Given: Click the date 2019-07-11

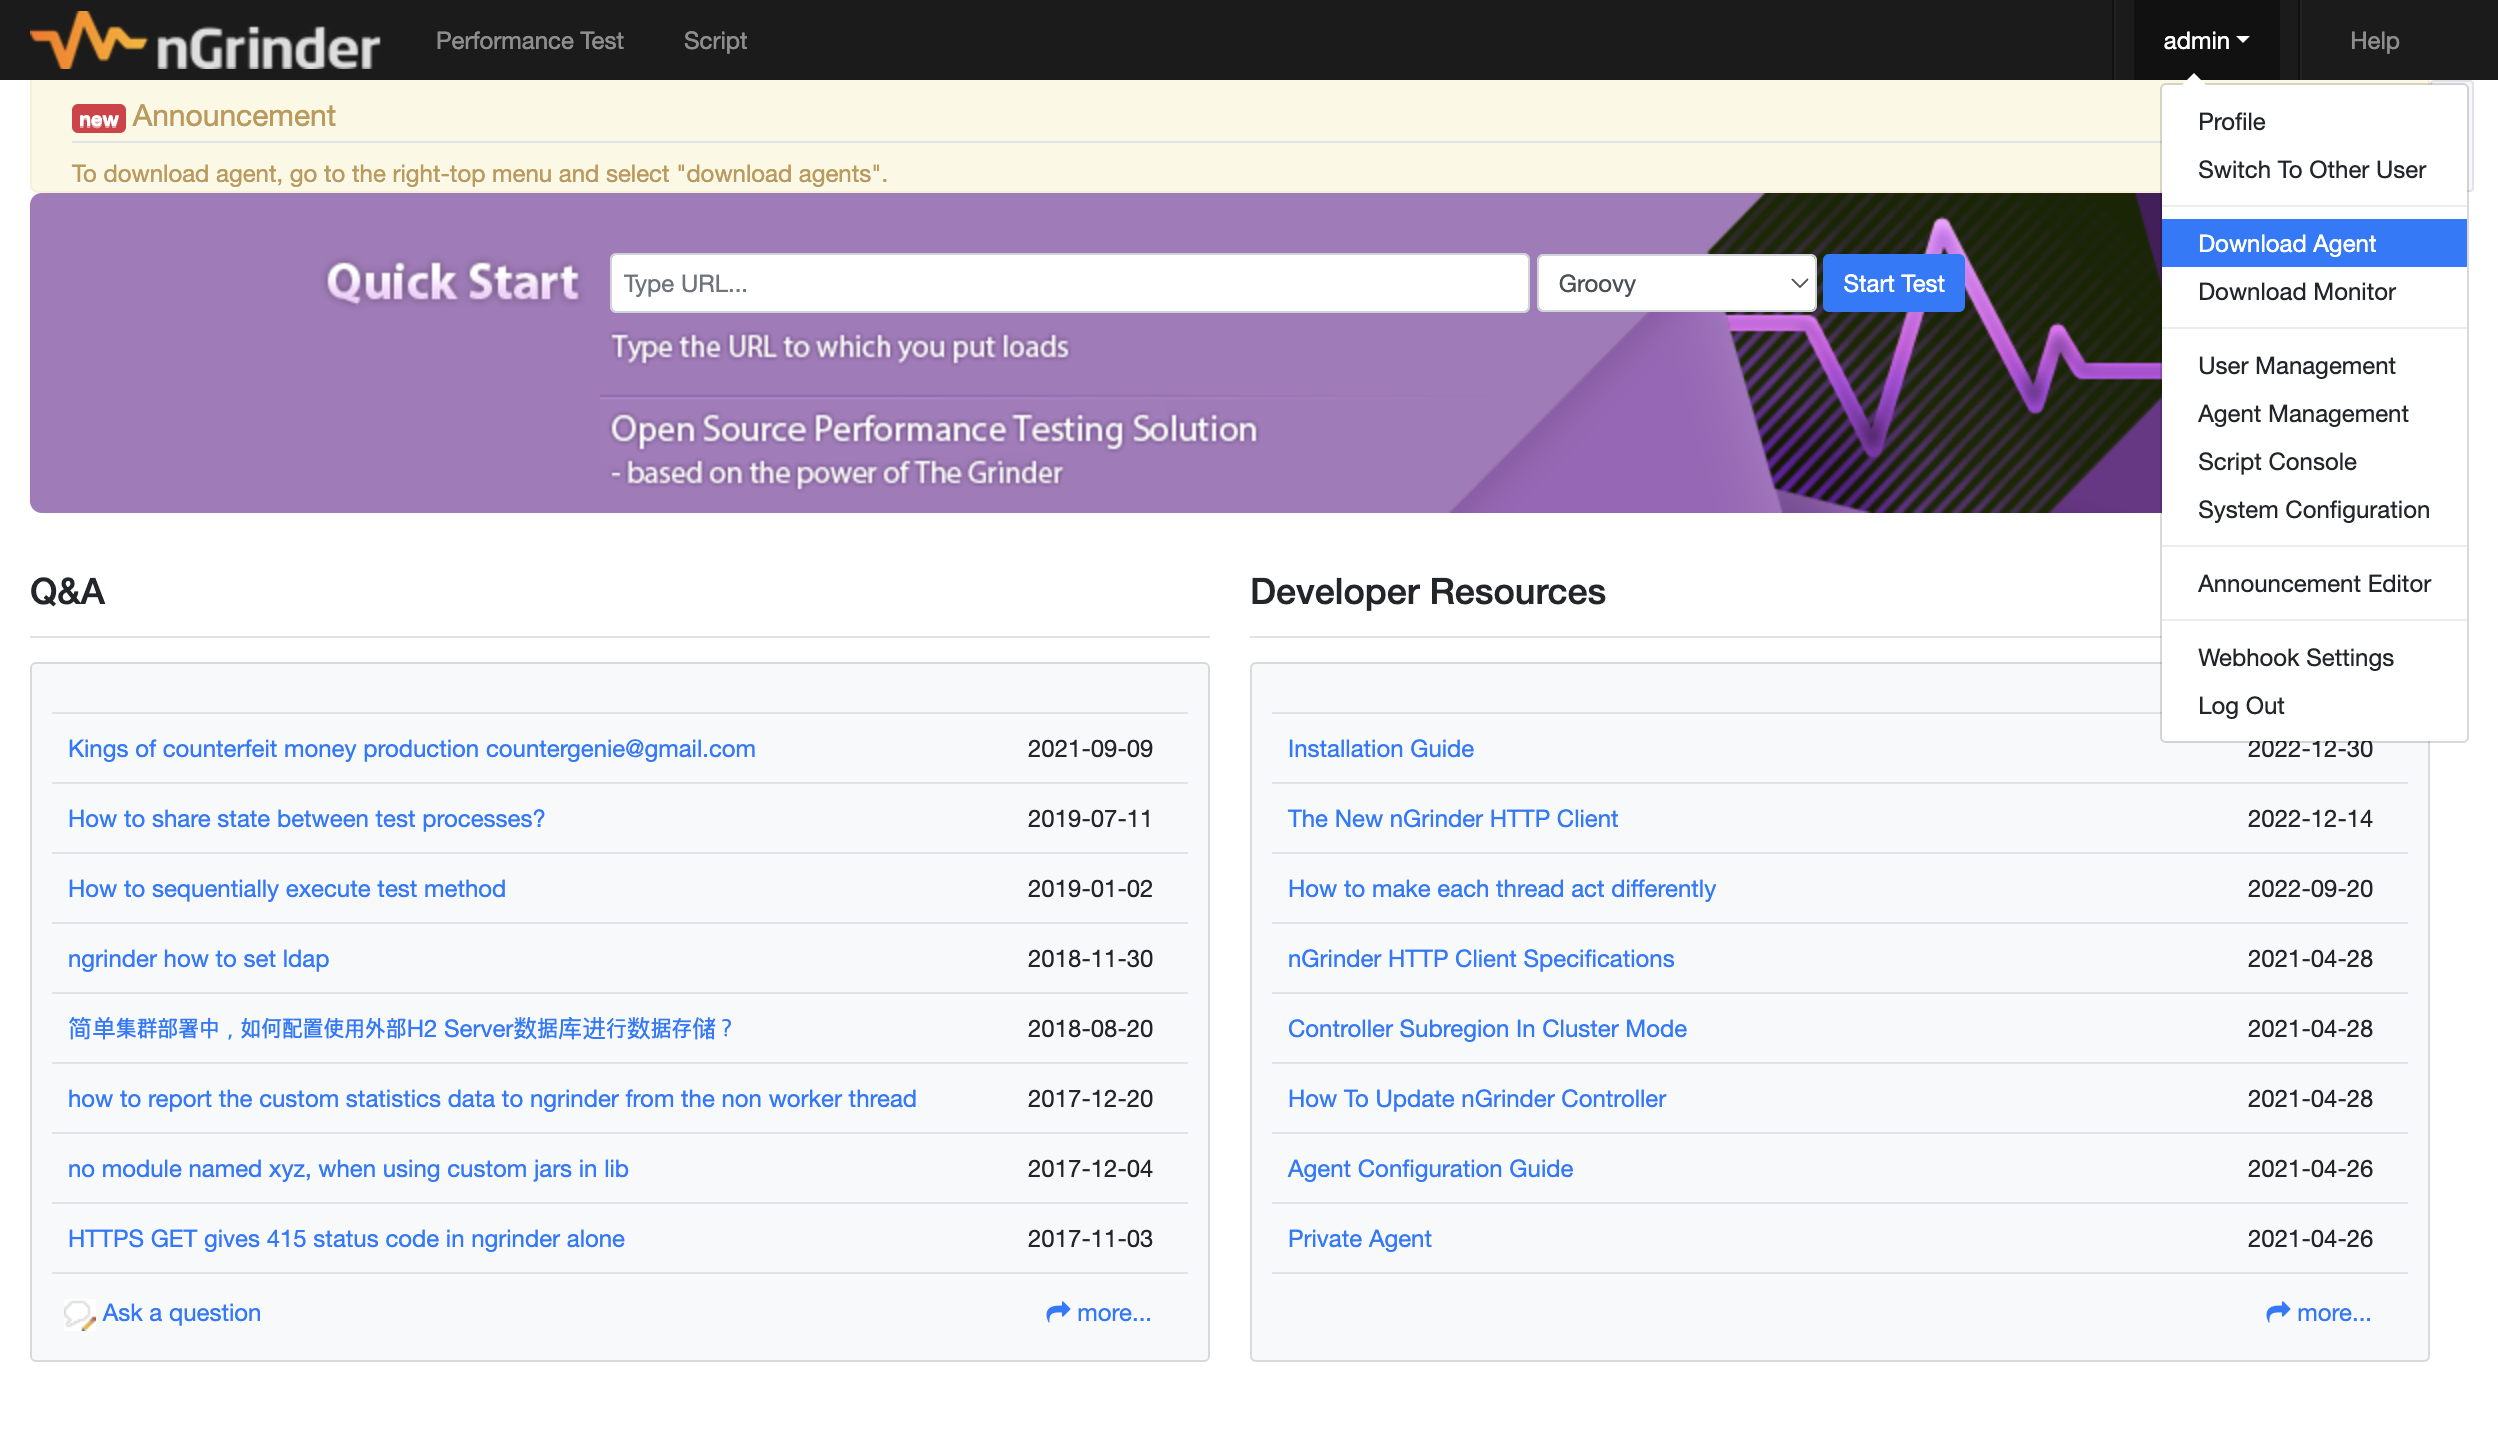Looking at the screenshot, I should coord(1090,819).
